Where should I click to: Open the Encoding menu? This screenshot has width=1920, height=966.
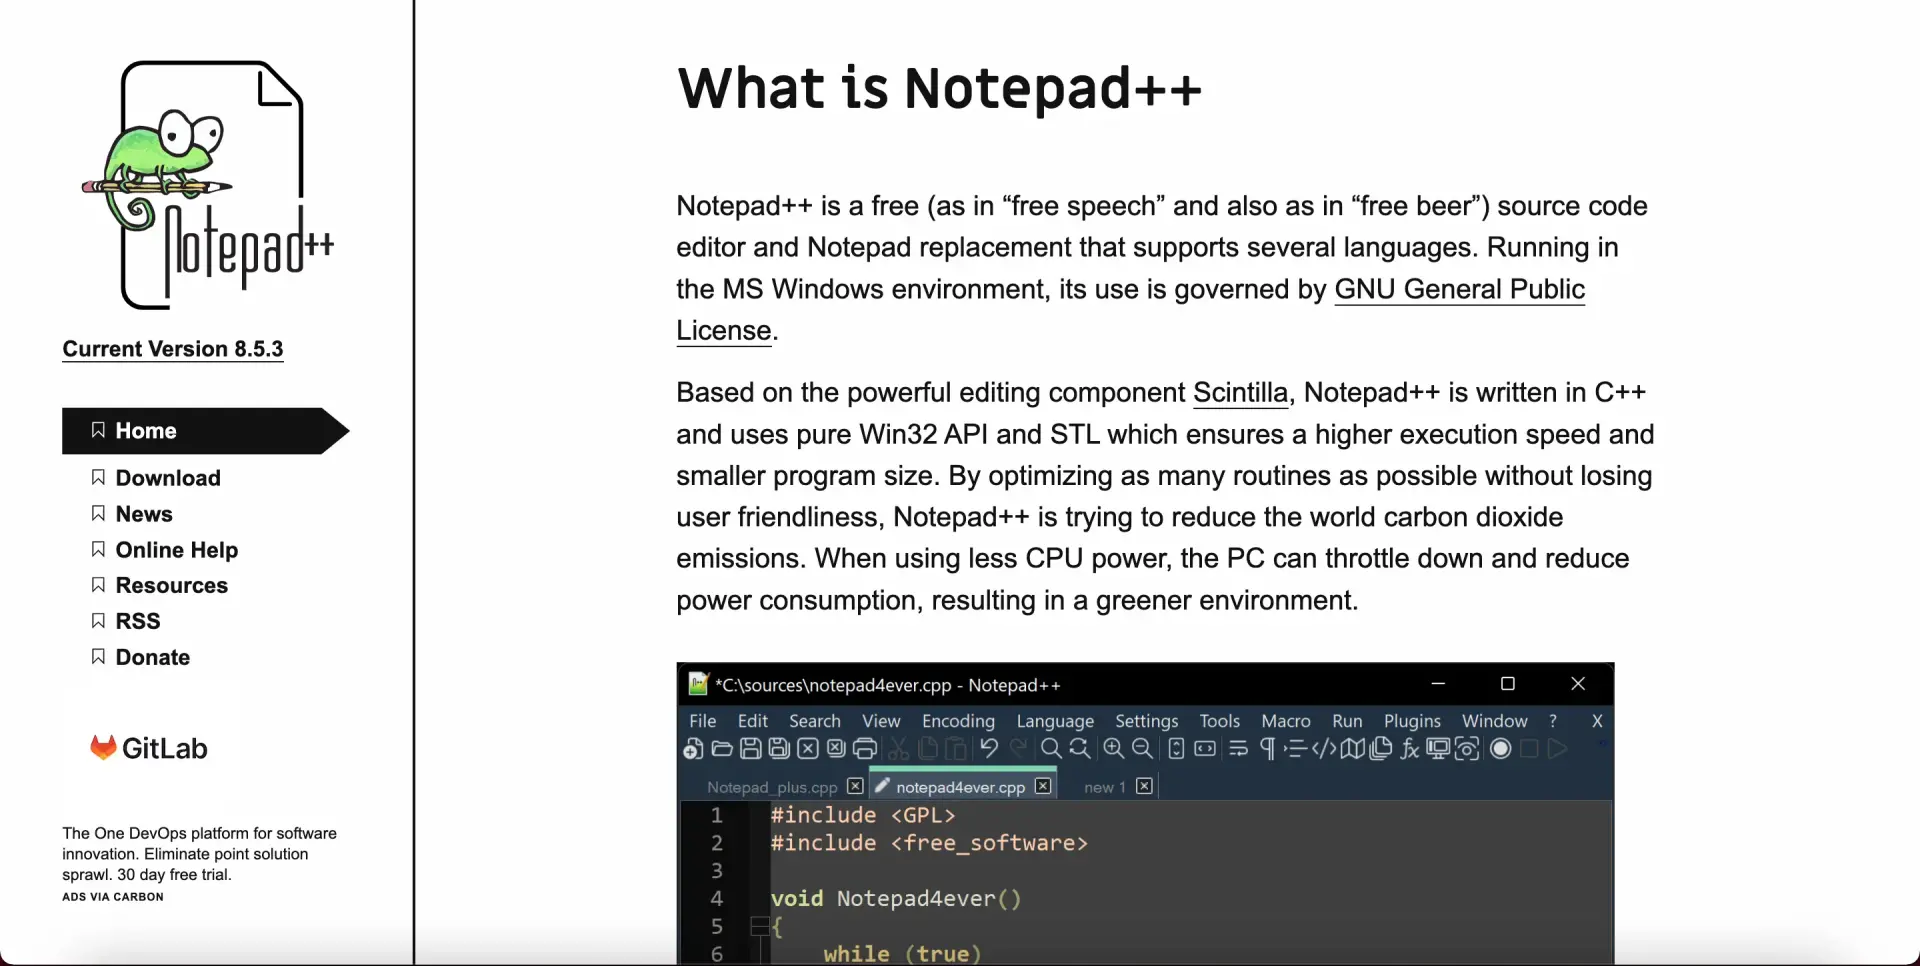(958, 721)
